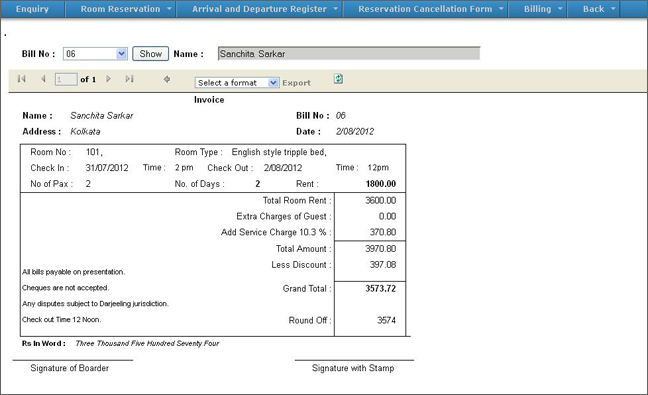Open the Select a format dropdown
The image size is (648, 395).
point(273,83)
